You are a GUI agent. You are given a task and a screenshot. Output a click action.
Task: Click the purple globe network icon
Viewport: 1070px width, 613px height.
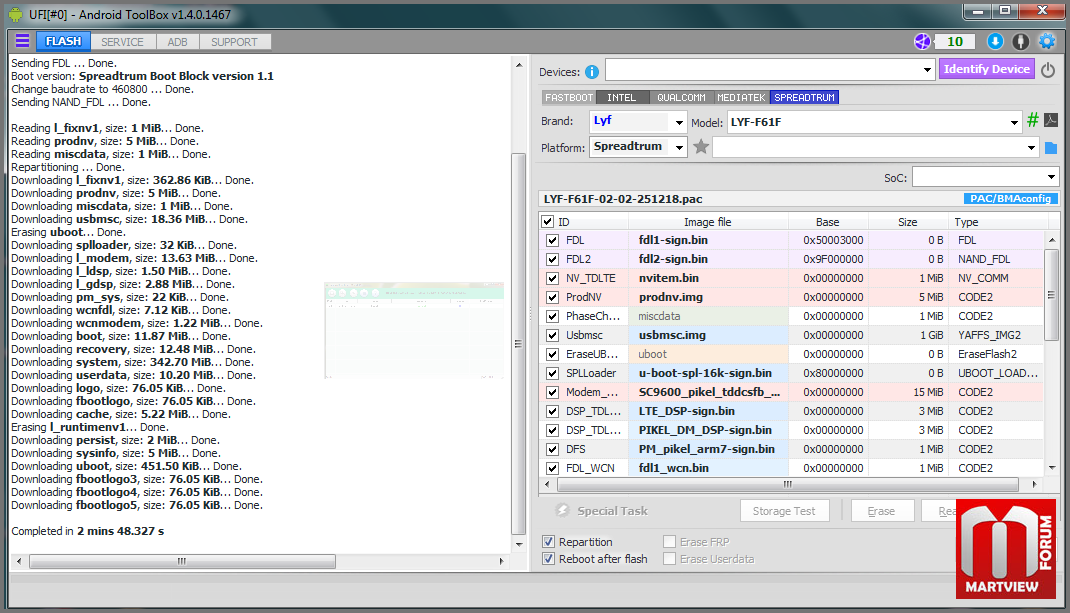[x=922, y=42]
